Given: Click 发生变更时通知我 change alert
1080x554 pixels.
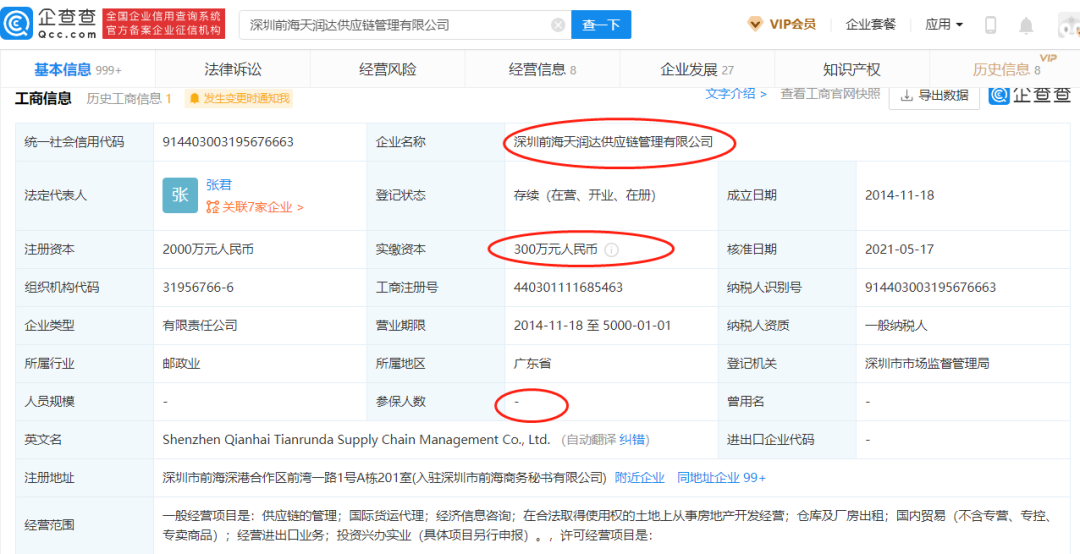Looking at the screenshot, I should click(239, 98).
